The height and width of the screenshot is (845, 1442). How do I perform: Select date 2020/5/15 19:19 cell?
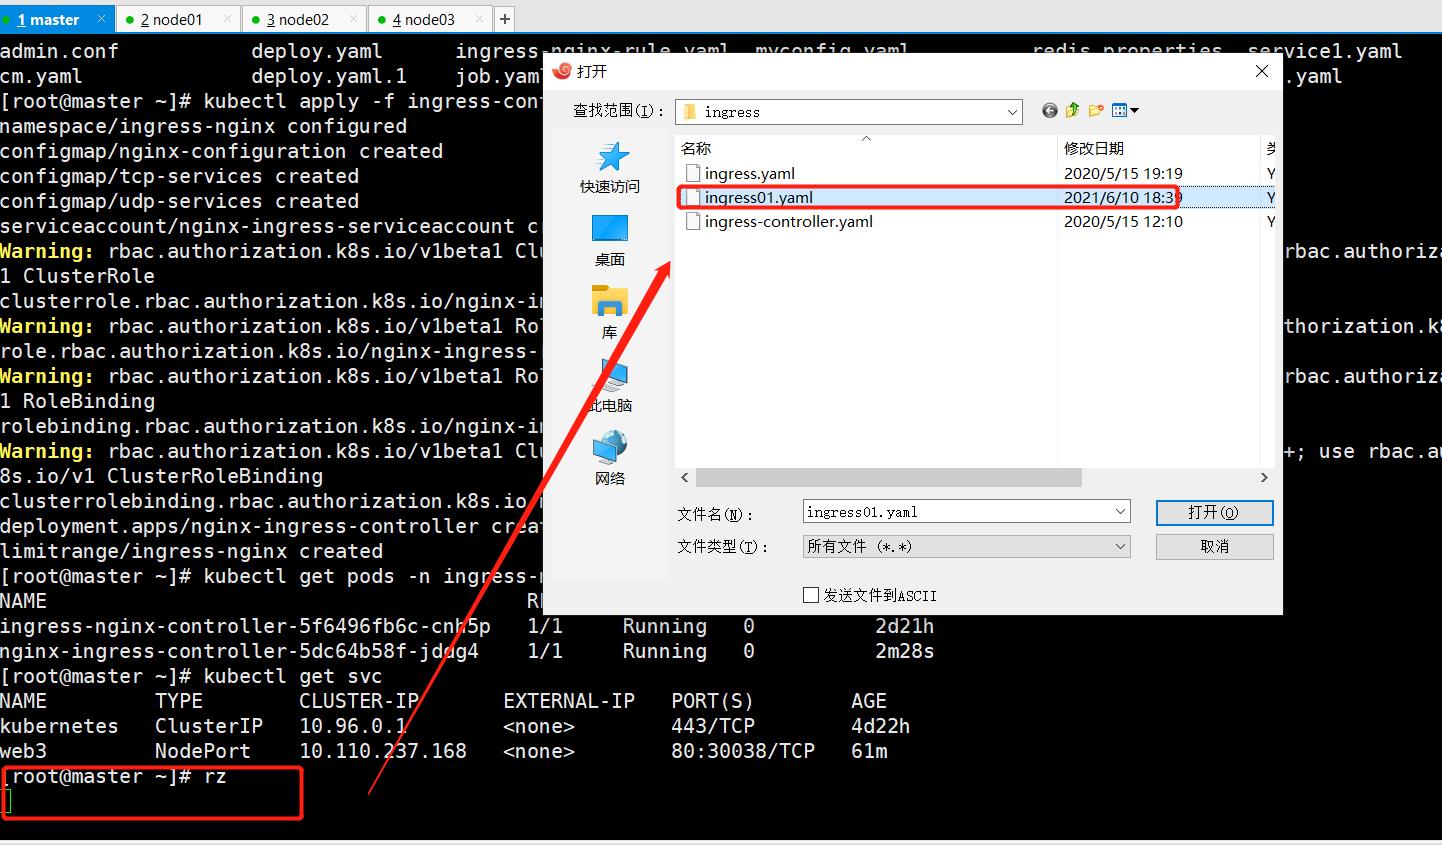[x=1123, y=173]
